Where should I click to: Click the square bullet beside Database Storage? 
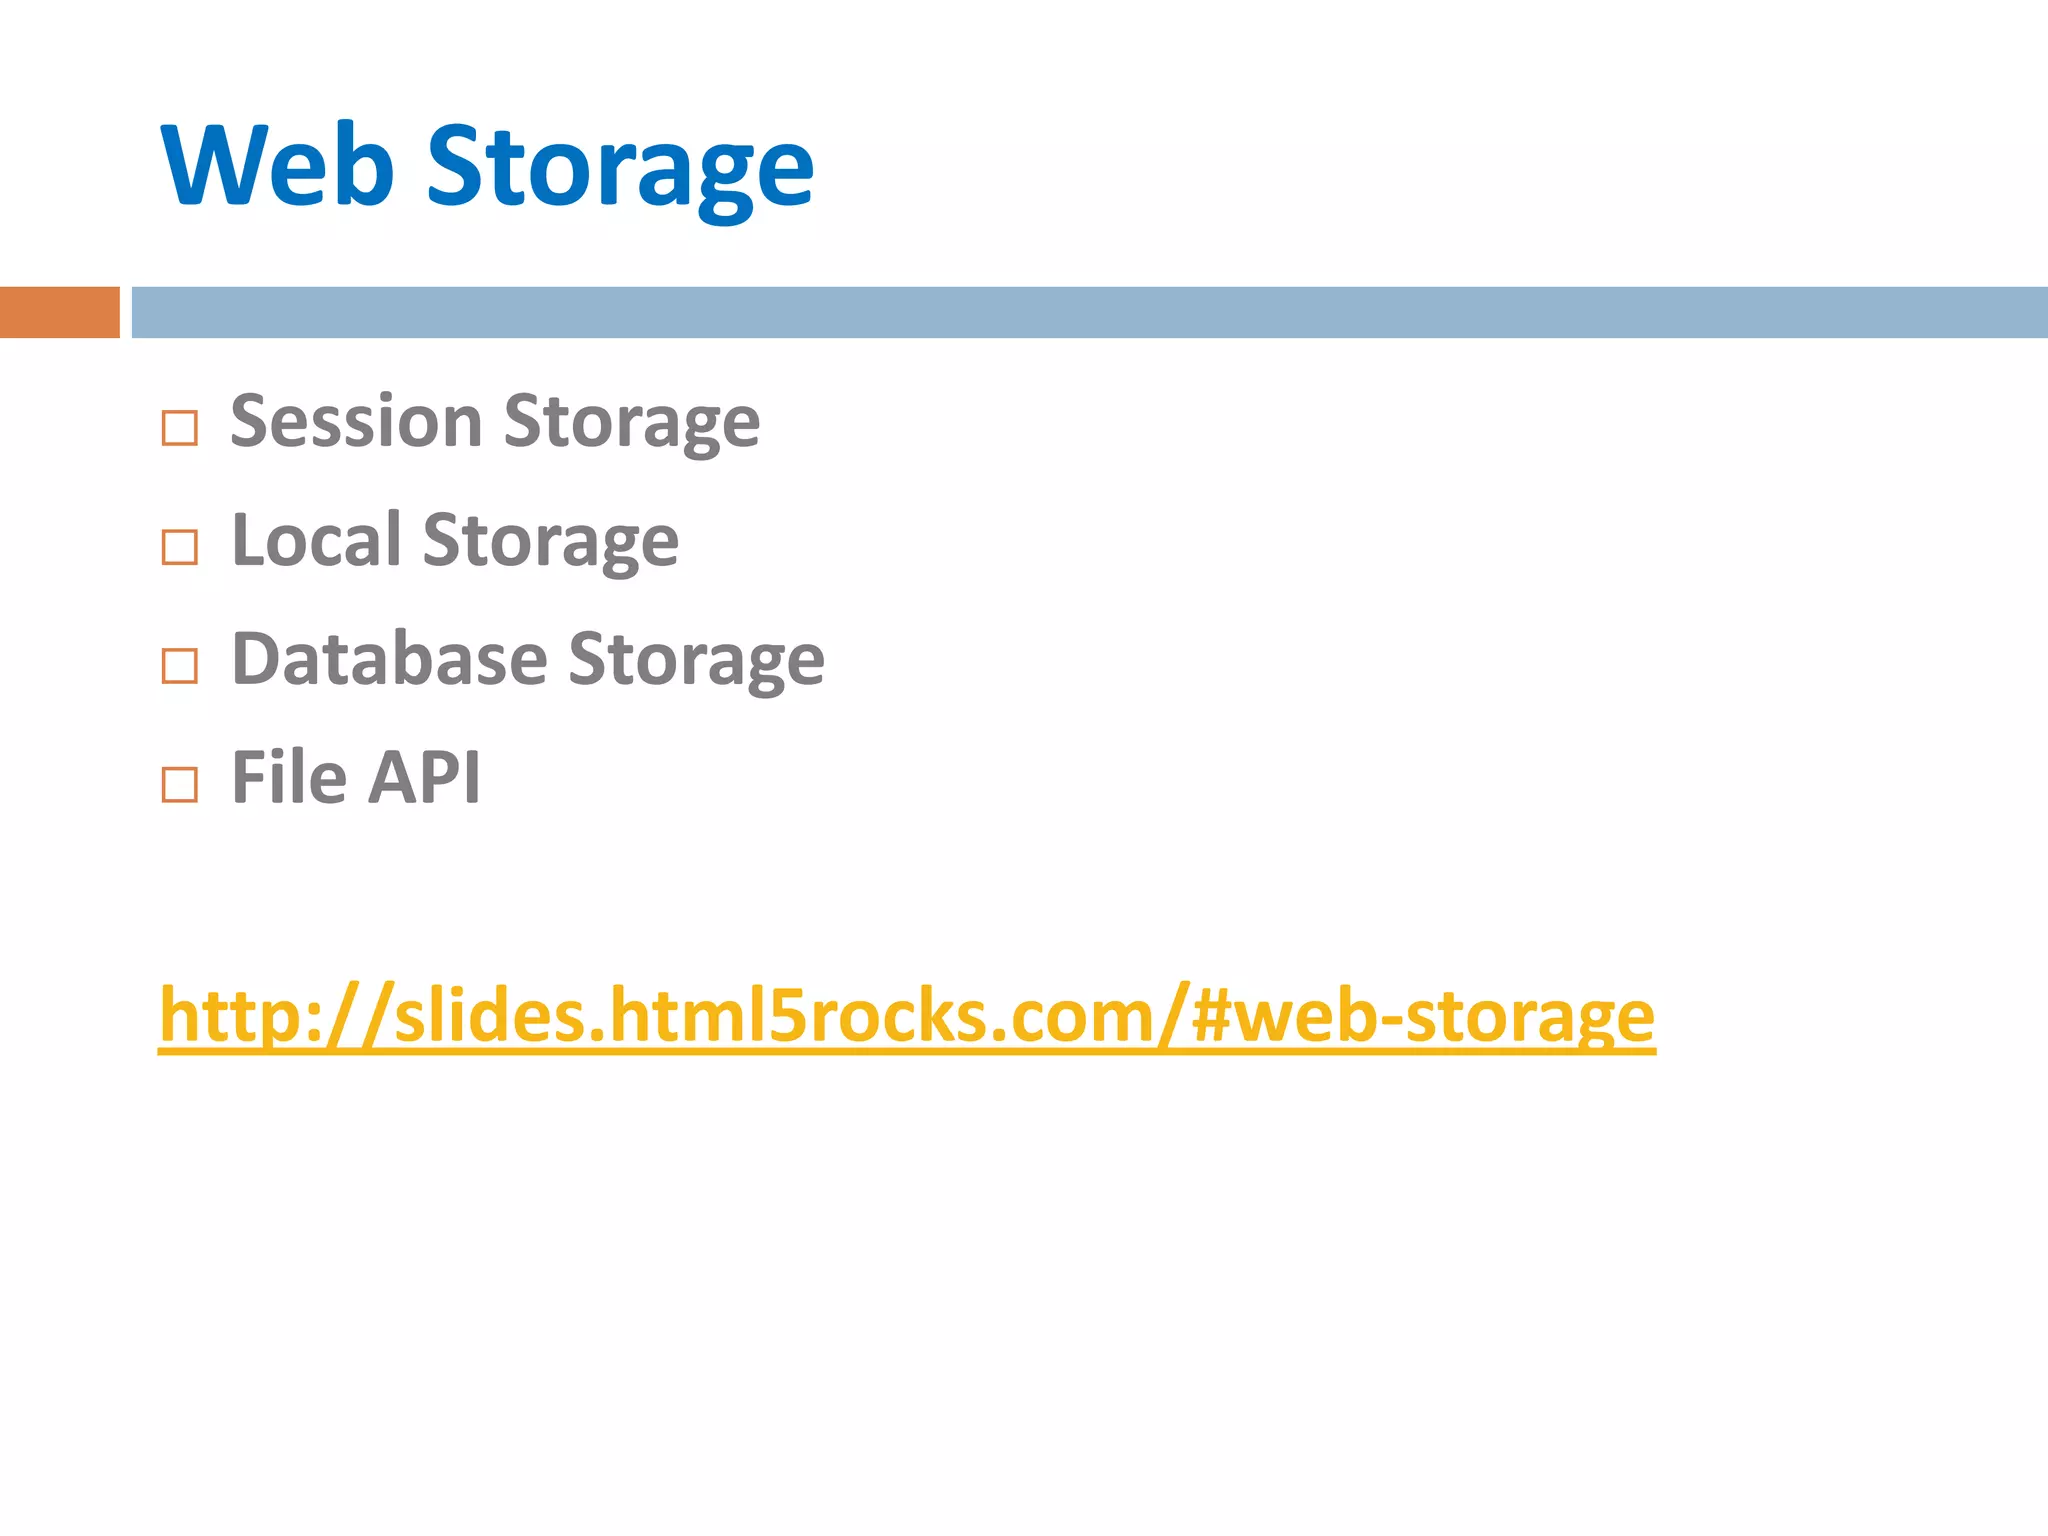pos(180,666)
